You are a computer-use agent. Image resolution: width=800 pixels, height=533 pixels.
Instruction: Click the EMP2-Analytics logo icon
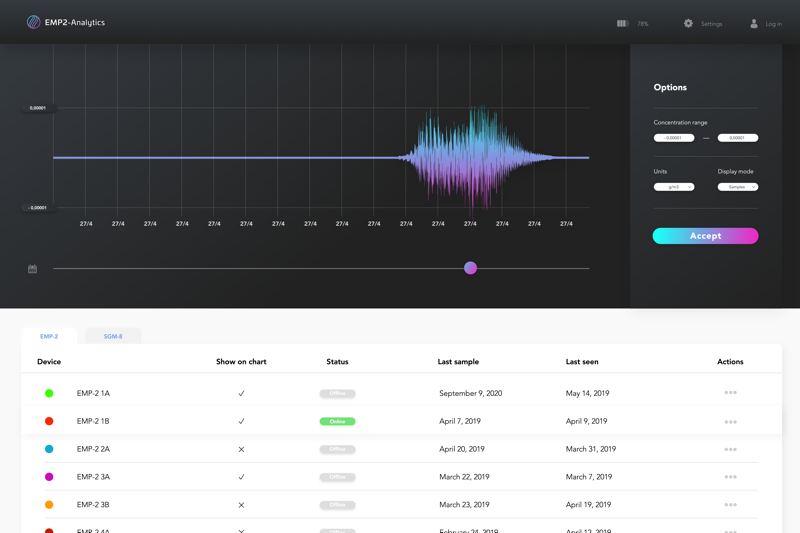[x=34, y=22]
